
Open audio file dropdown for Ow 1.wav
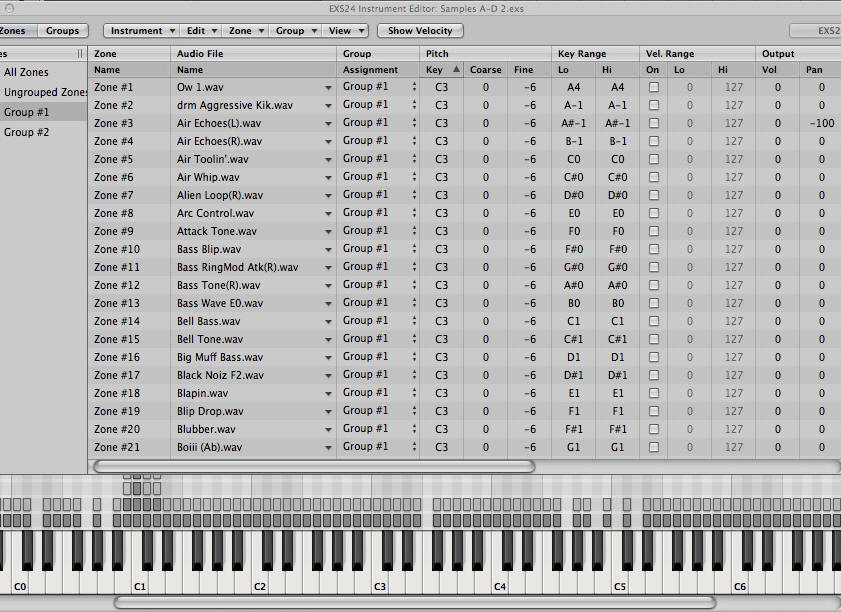click(x=328, y=88)
